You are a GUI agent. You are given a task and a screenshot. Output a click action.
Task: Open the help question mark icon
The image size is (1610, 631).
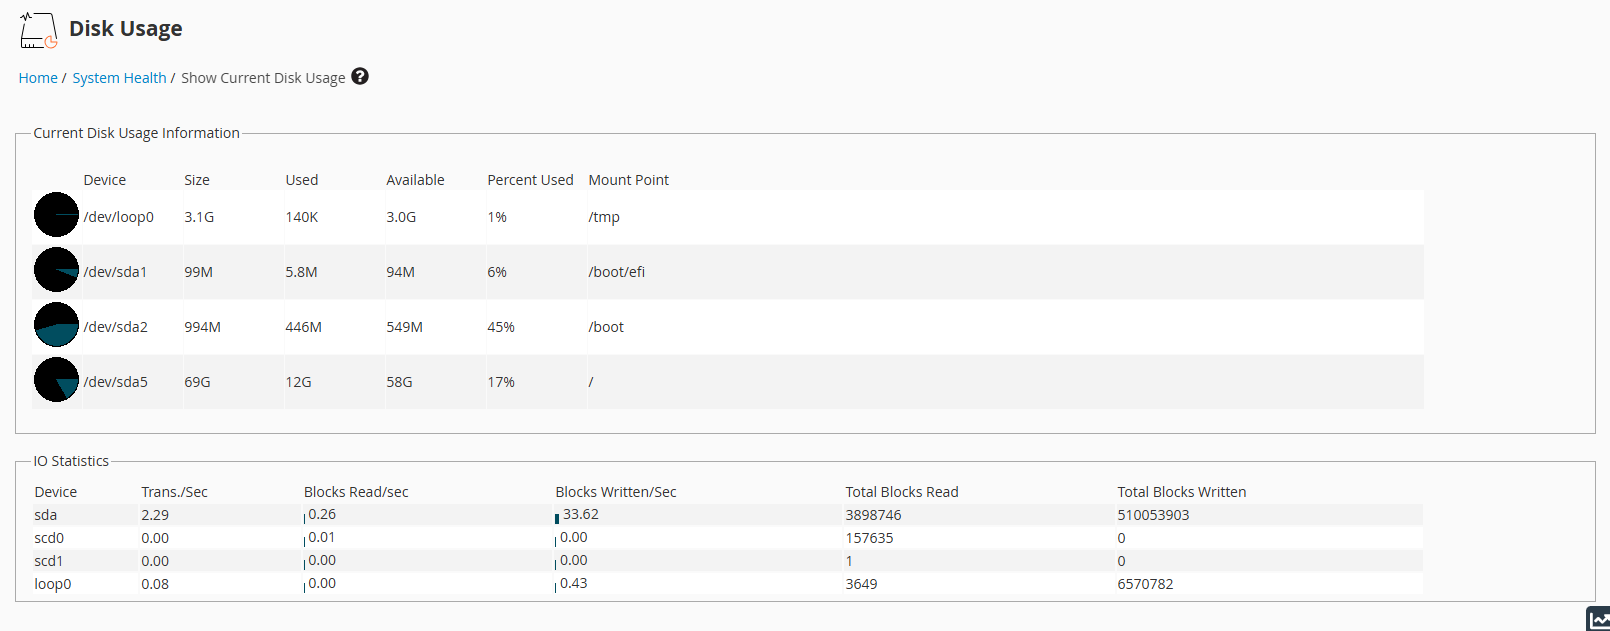(x=360, y=76)
